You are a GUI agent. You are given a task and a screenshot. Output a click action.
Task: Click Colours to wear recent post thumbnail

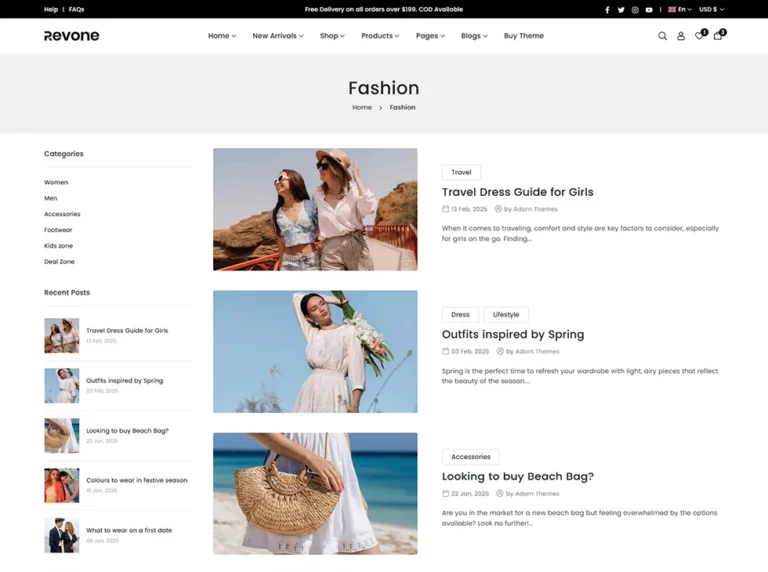62,485
